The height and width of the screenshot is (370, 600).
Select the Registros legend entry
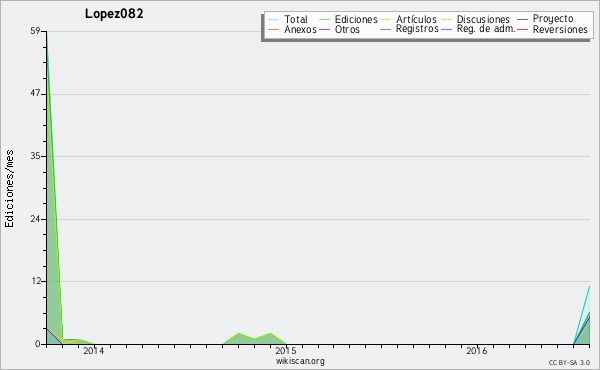pos(417,29)
